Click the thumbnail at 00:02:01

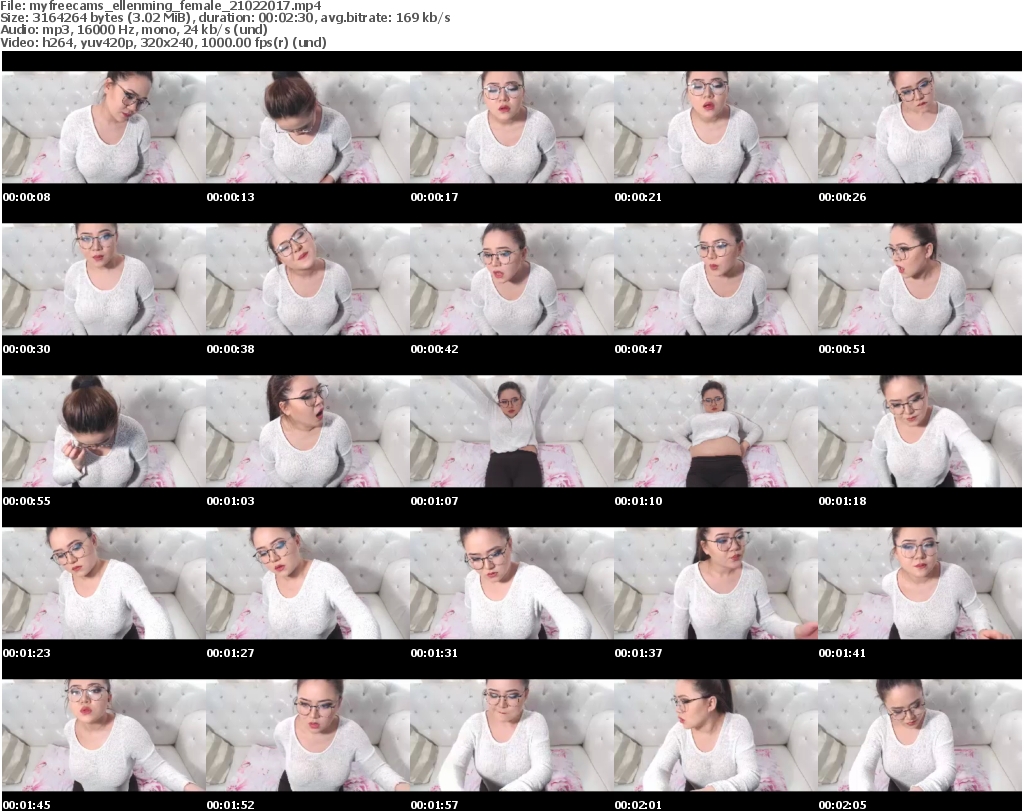click(x=716, y=736)
